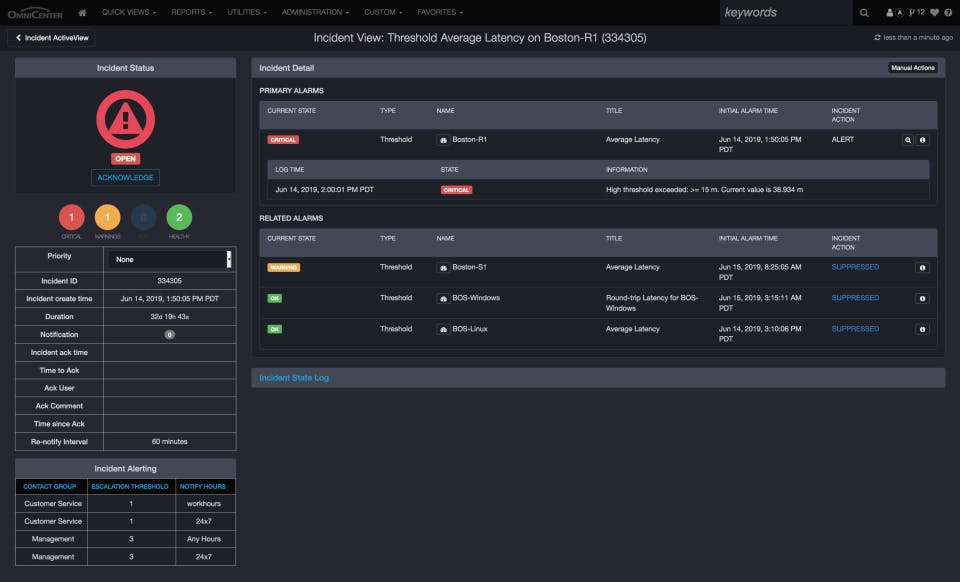Click the orange Warnings count circle
960x582 pixels.
coord(108,217)
